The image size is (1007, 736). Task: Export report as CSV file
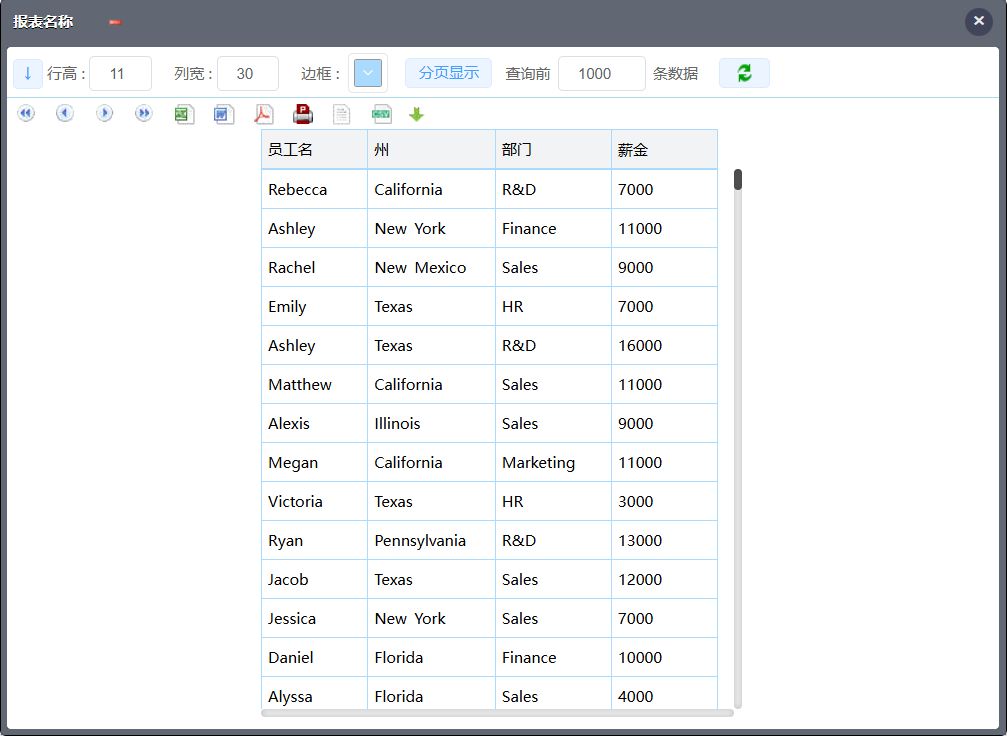(382, 114)
